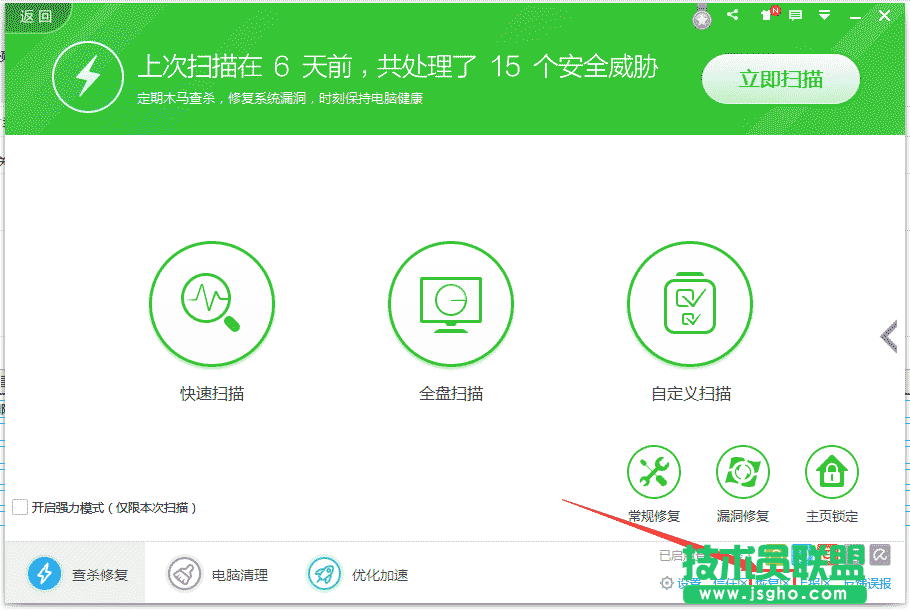Open the 常规修复 repair tool
The image size is (910, 610).
654,471
